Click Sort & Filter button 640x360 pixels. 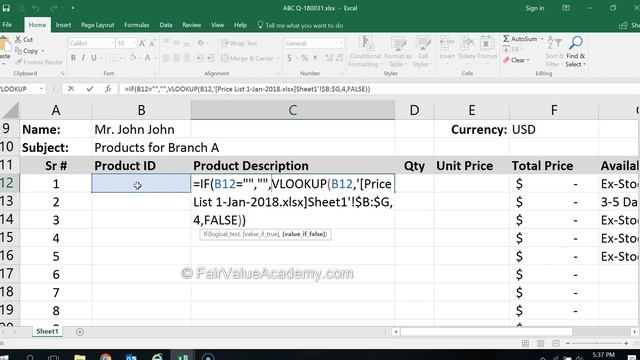[x=554, y=52]
